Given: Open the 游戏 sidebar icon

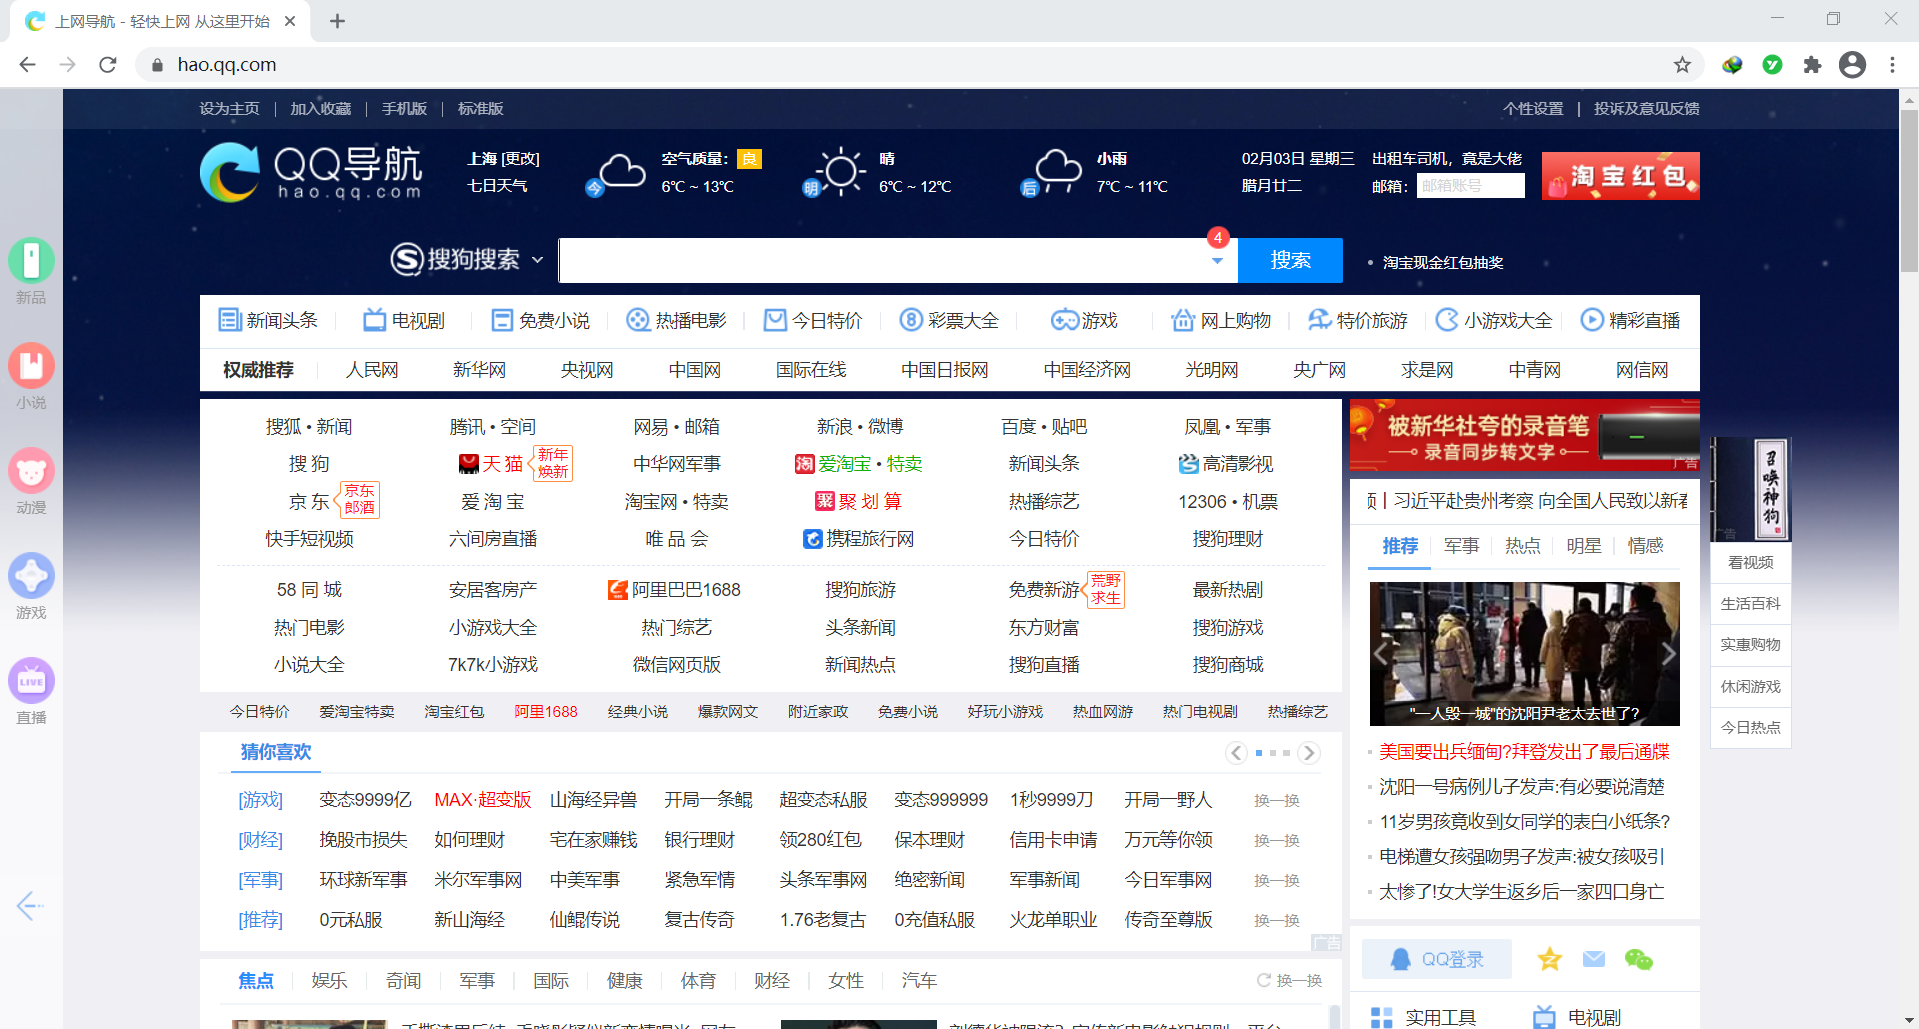Looking at the screenshot, I should pos(31,576).
